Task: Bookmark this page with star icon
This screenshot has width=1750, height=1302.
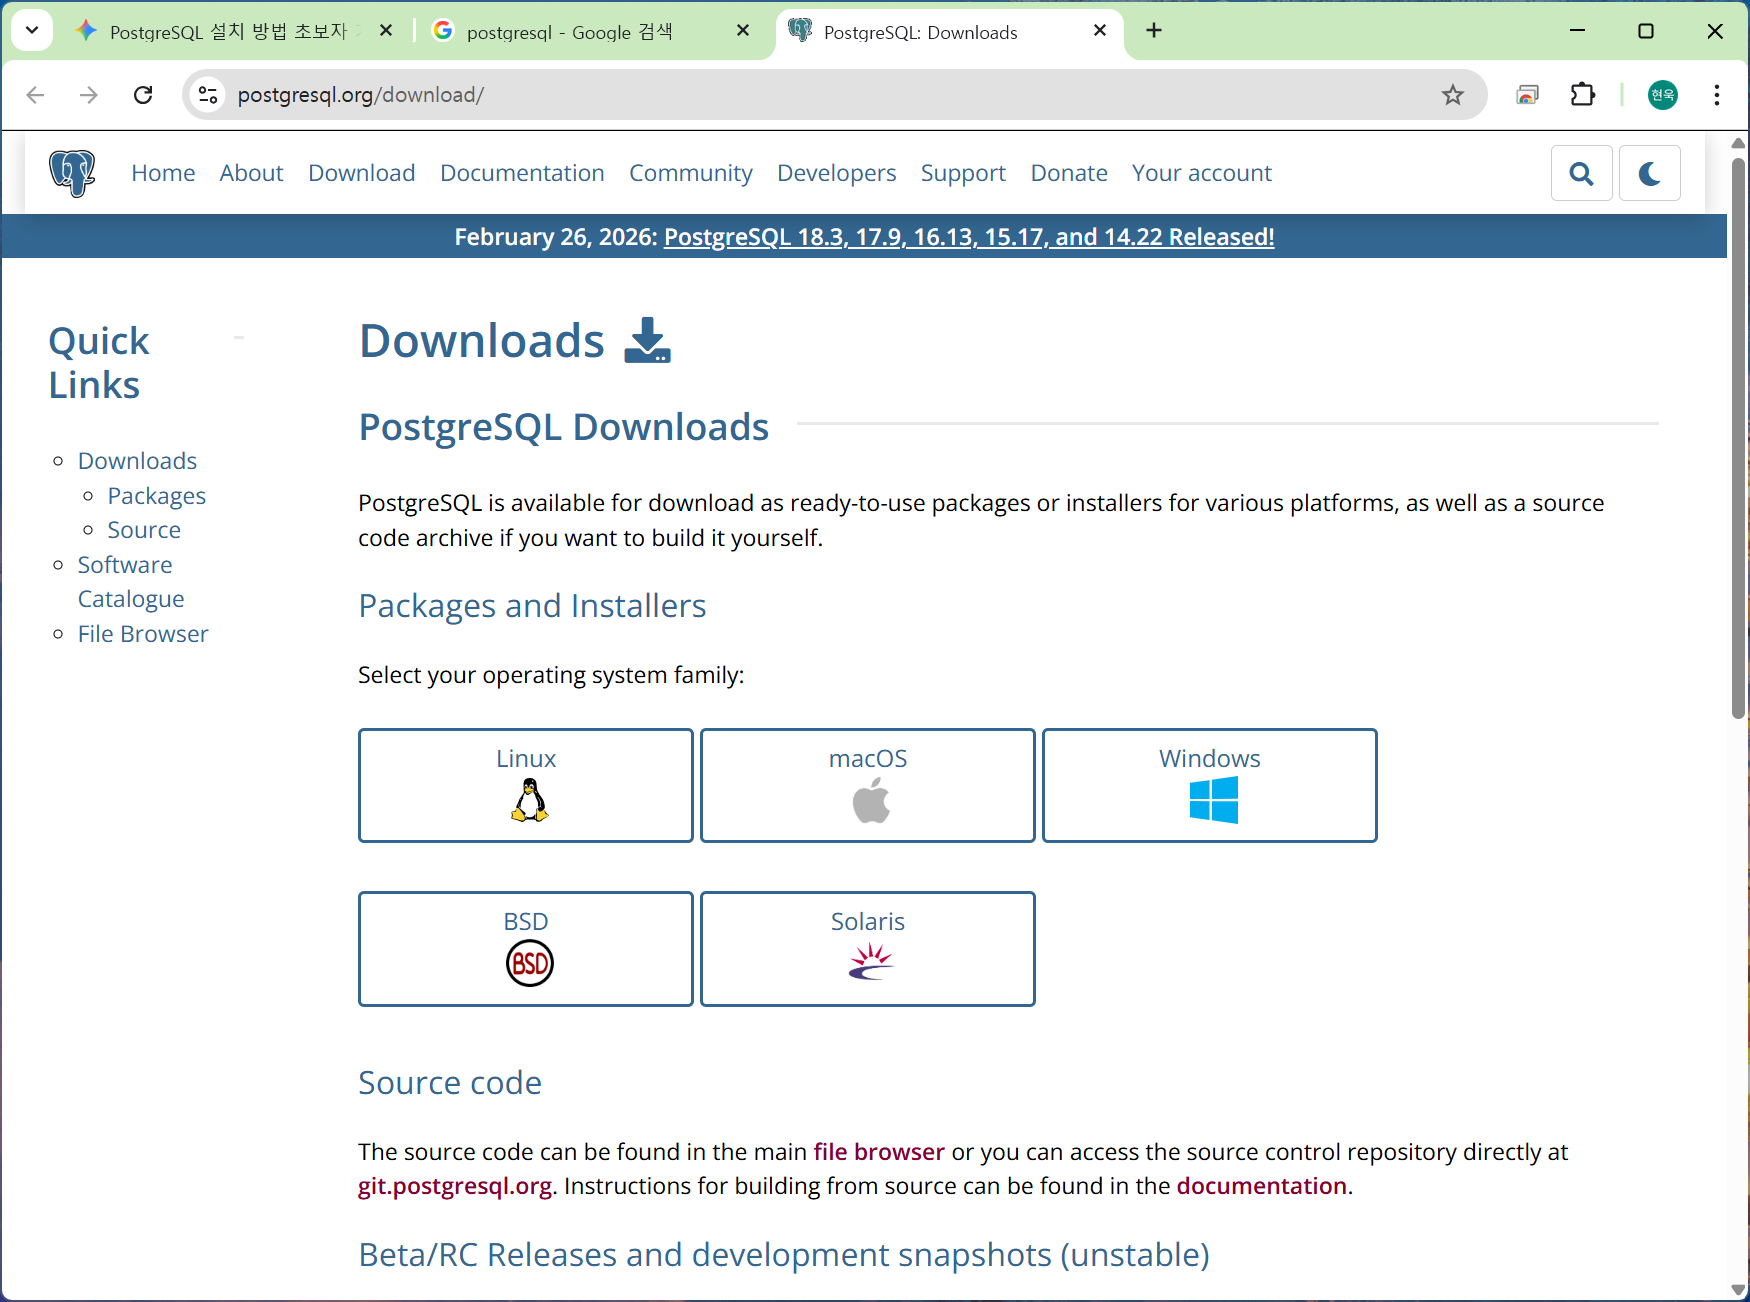Action: (1453, 95)
